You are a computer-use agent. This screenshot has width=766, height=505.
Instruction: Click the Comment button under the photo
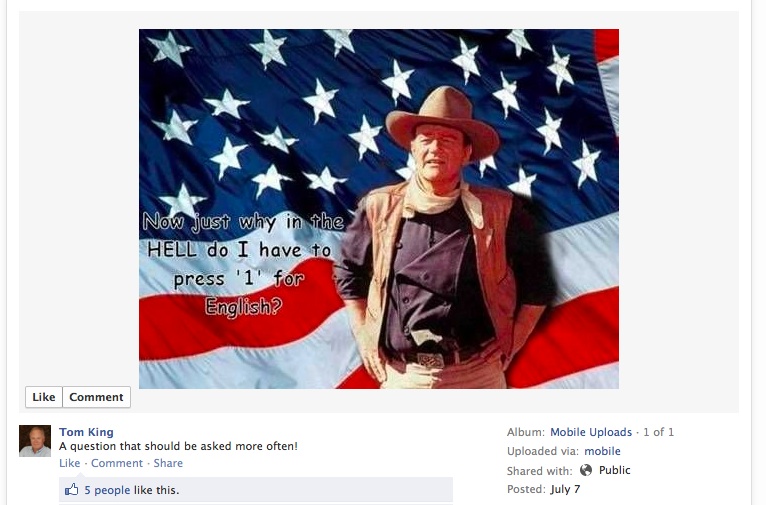[x=96, y=397]
